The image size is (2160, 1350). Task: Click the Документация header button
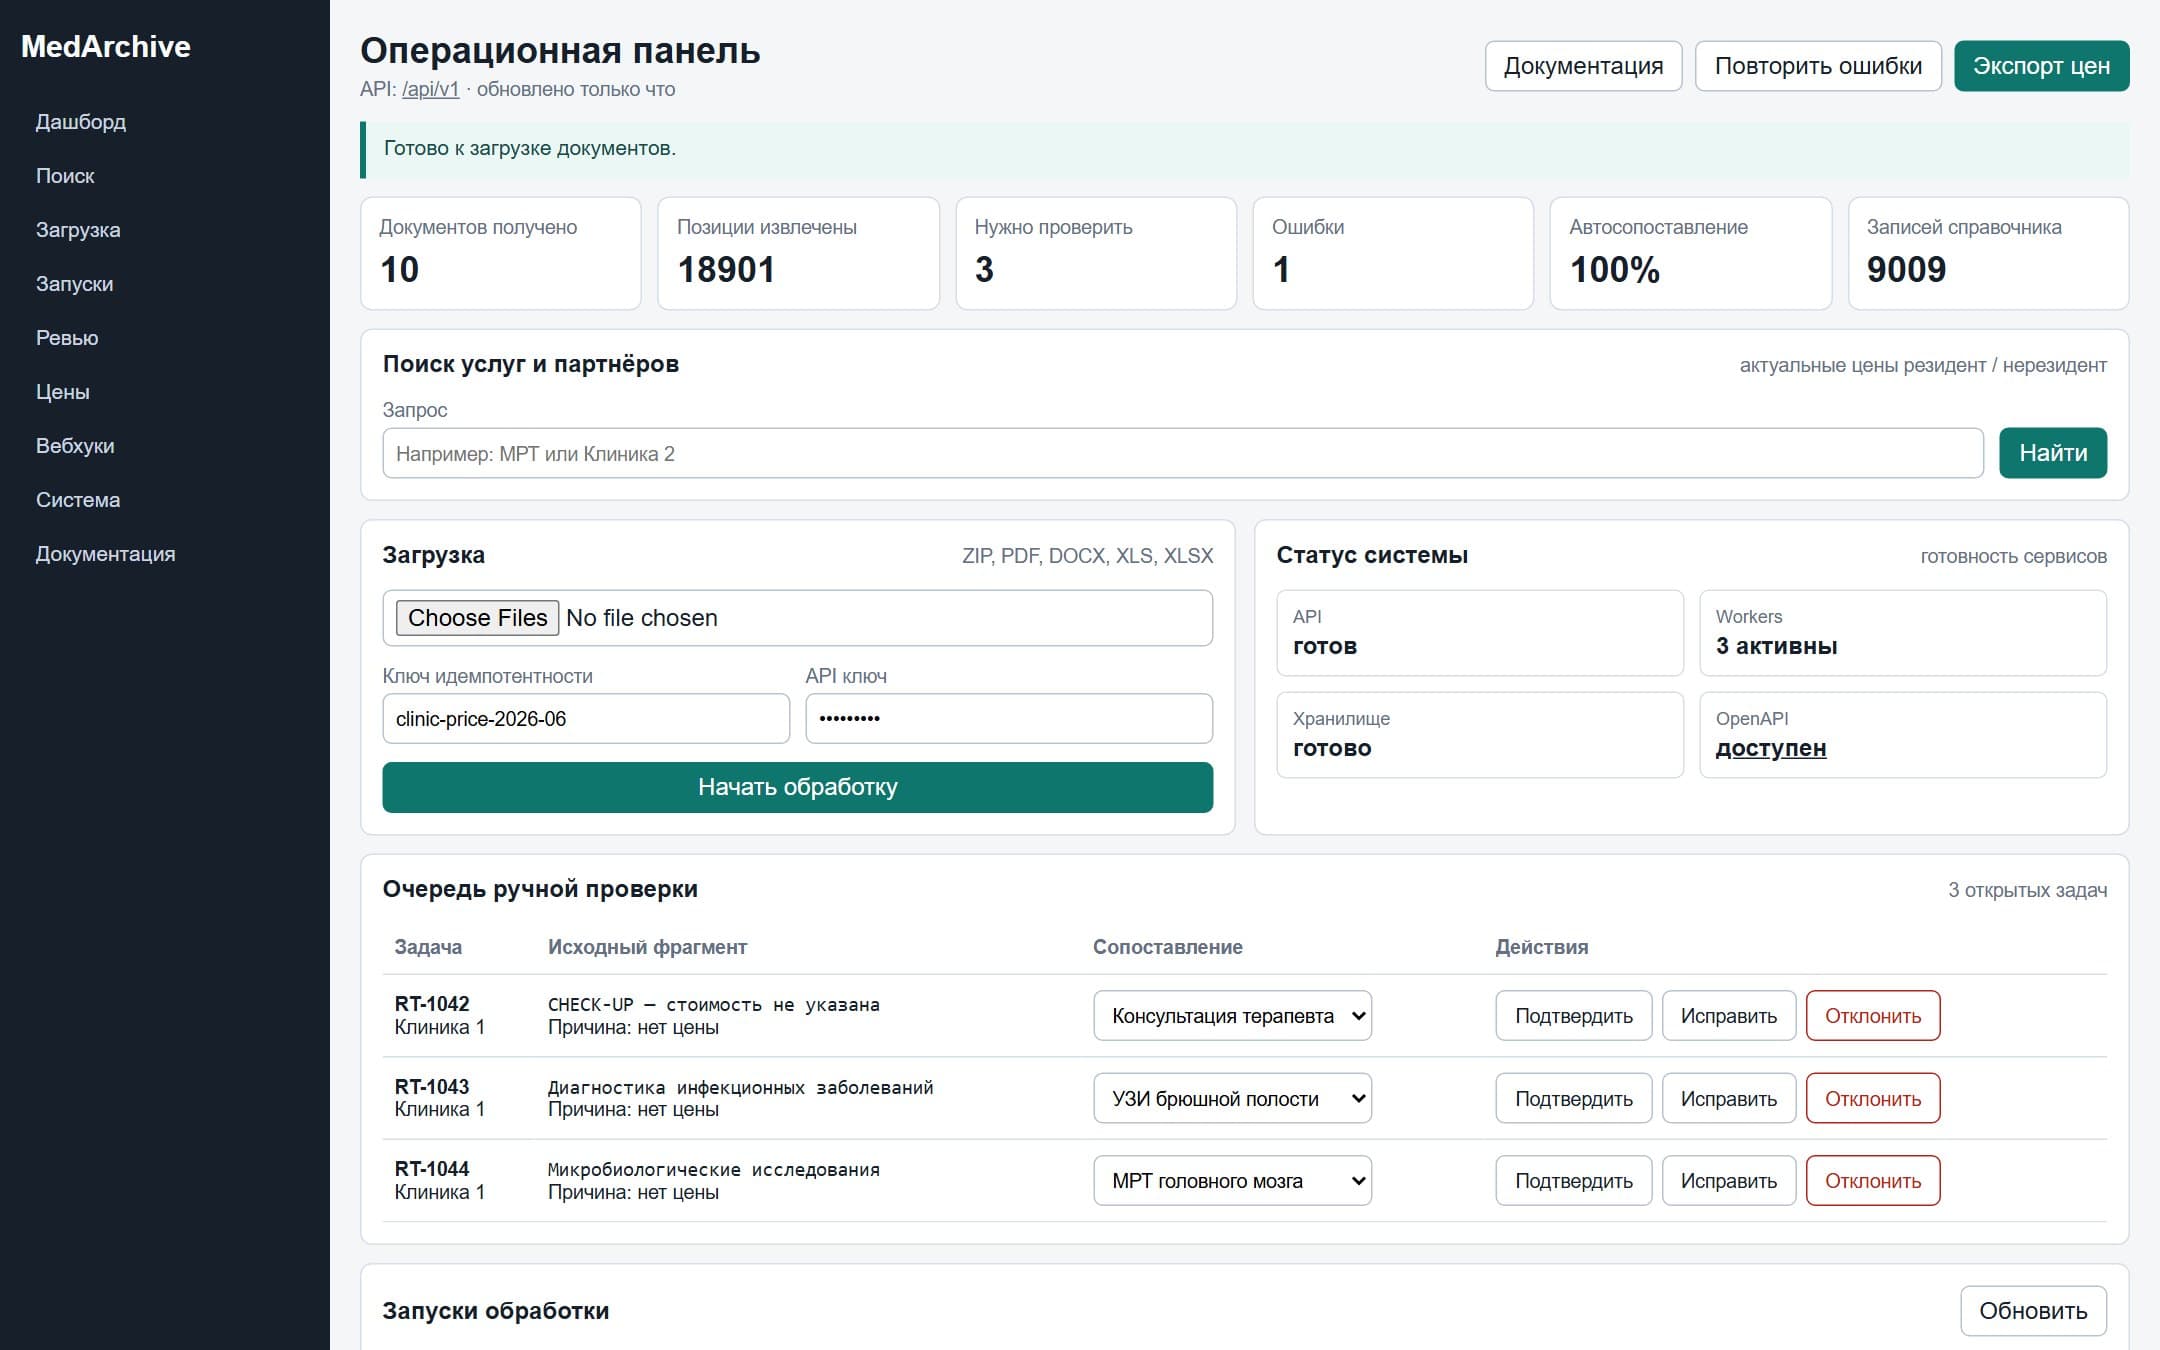point(1583,66)
